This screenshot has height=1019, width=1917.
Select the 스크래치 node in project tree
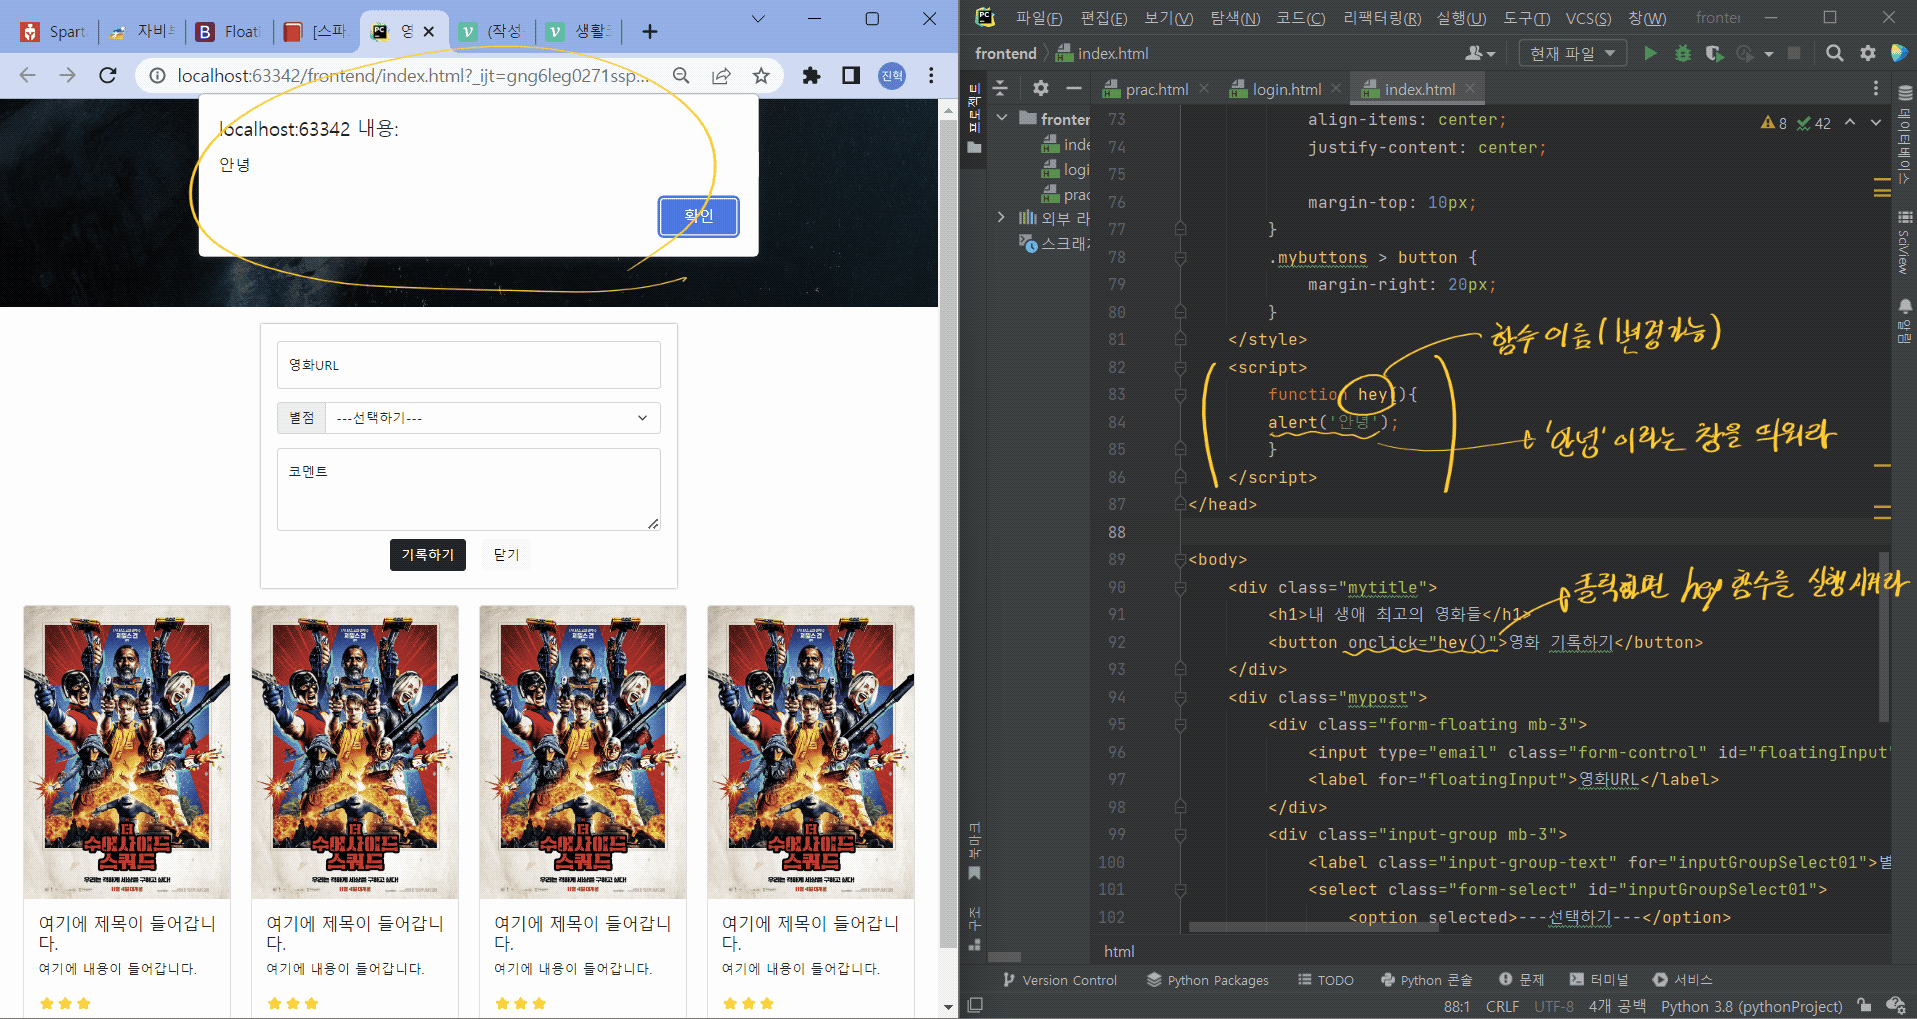click(x=1054, y=243)
